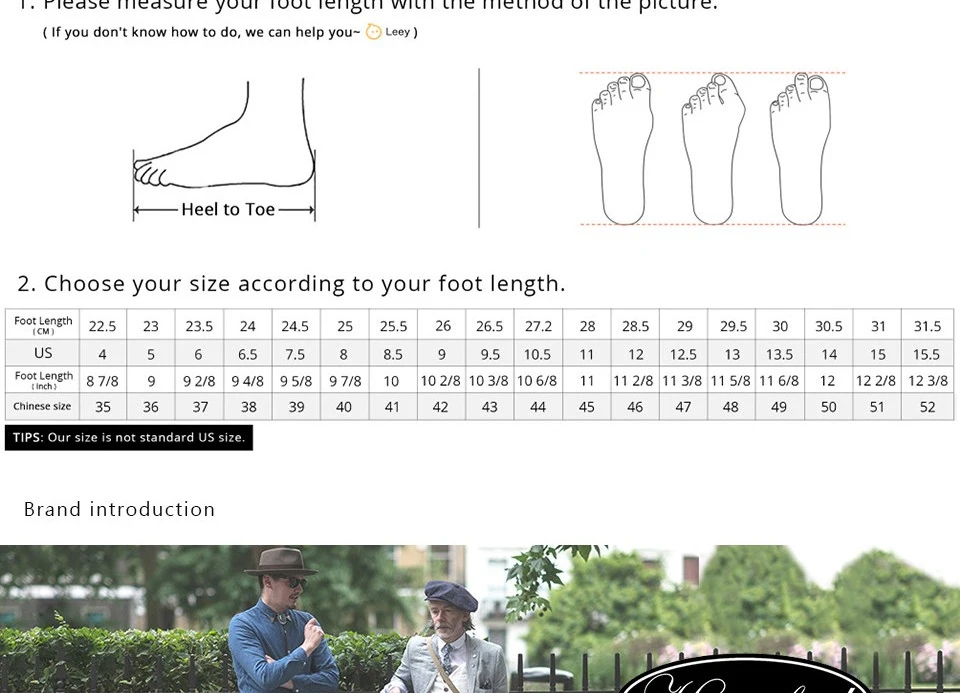Click the 30.5 foot length cell
This screenshot has width=960, height=693.
[x=828, y=326]
